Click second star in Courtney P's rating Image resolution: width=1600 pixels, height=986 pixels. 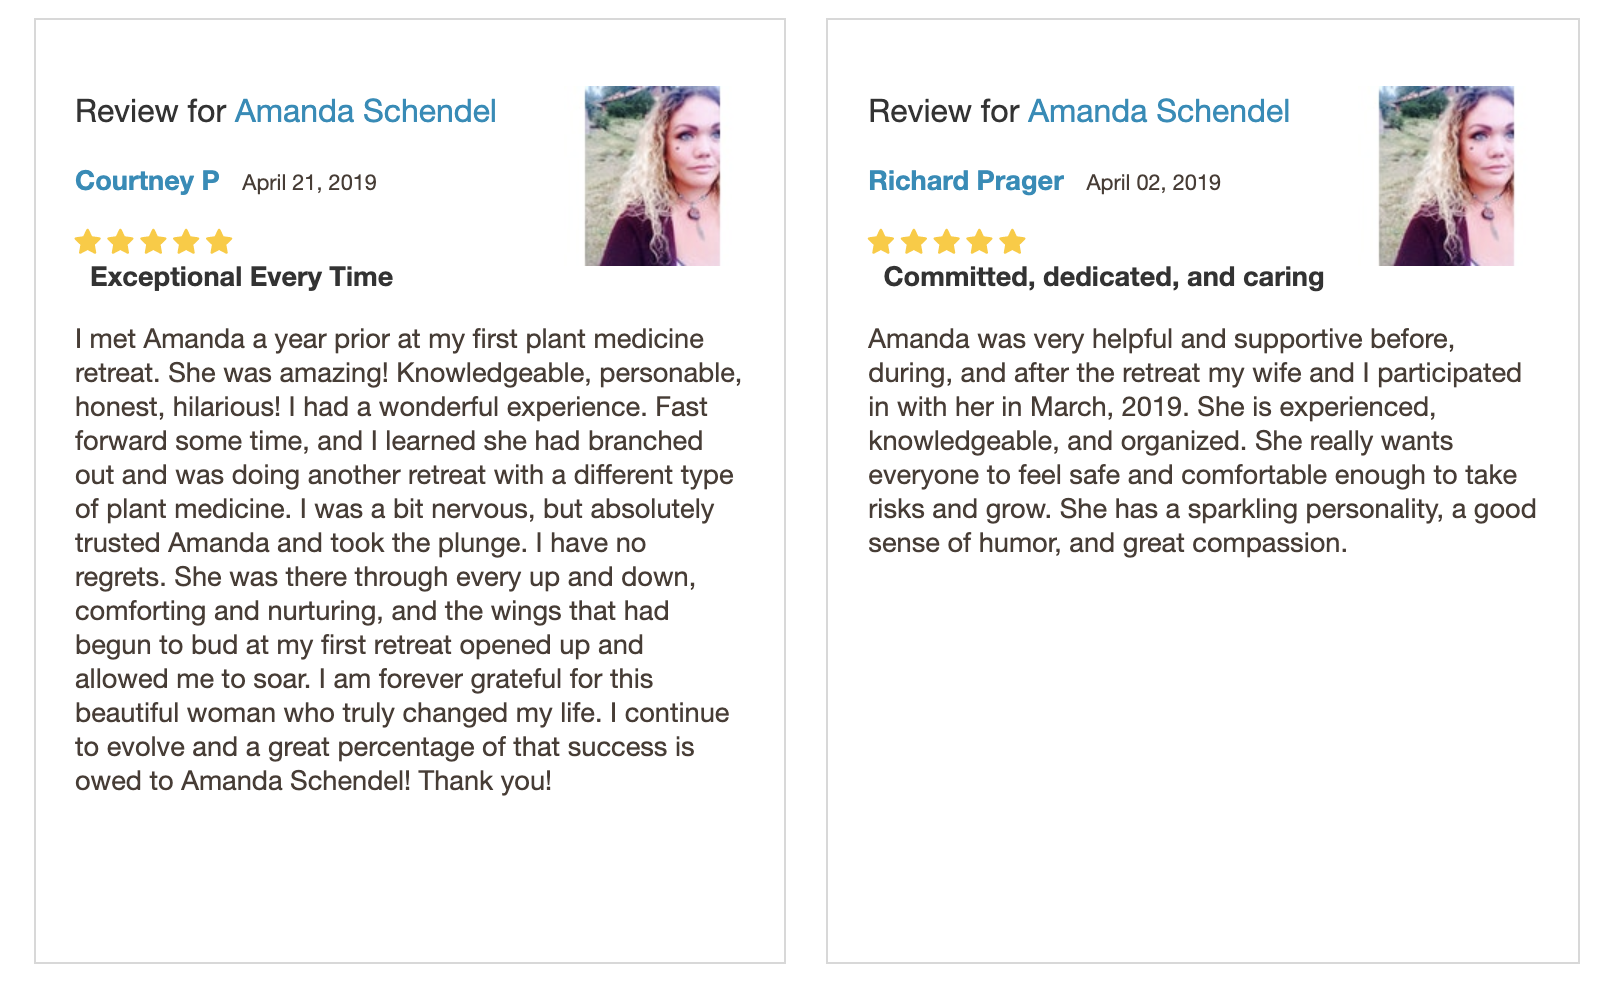click(121, 242)
